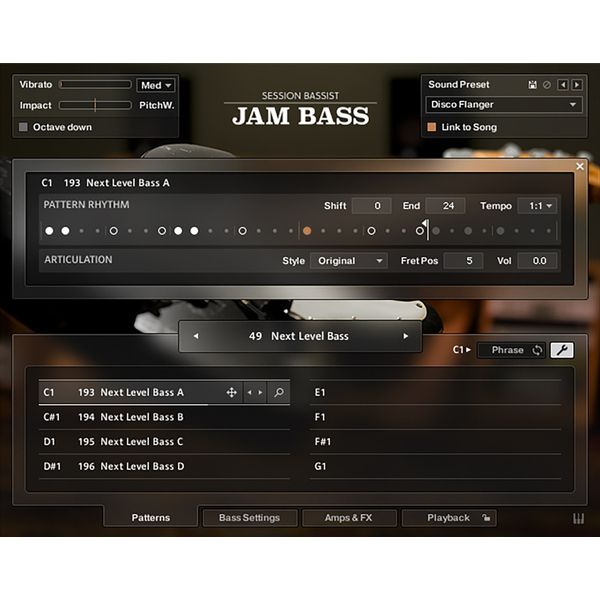Click the Shift value field
Screen dimensions: 600x600
(372, 206)
